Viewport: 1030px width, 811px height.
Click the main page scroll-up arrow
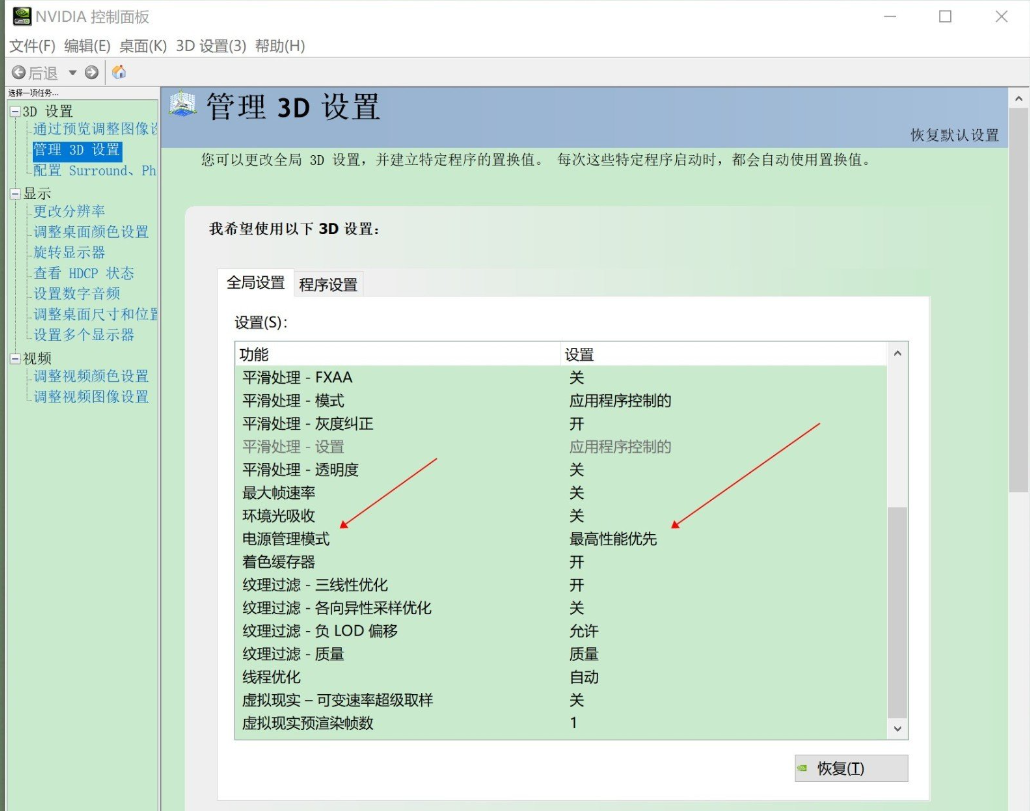point(1018,99)
